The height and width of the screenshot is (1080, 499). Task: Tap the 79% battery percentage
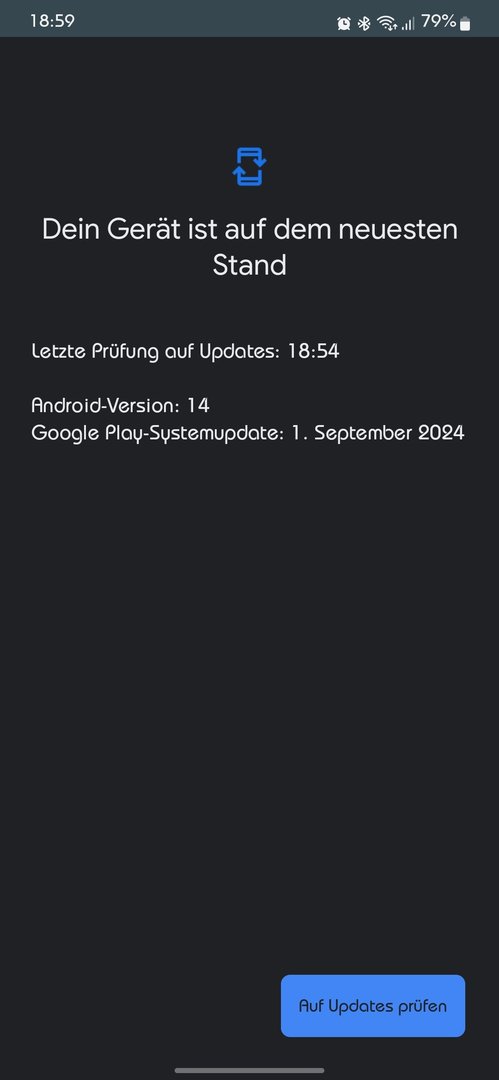(x=438, y=22)
